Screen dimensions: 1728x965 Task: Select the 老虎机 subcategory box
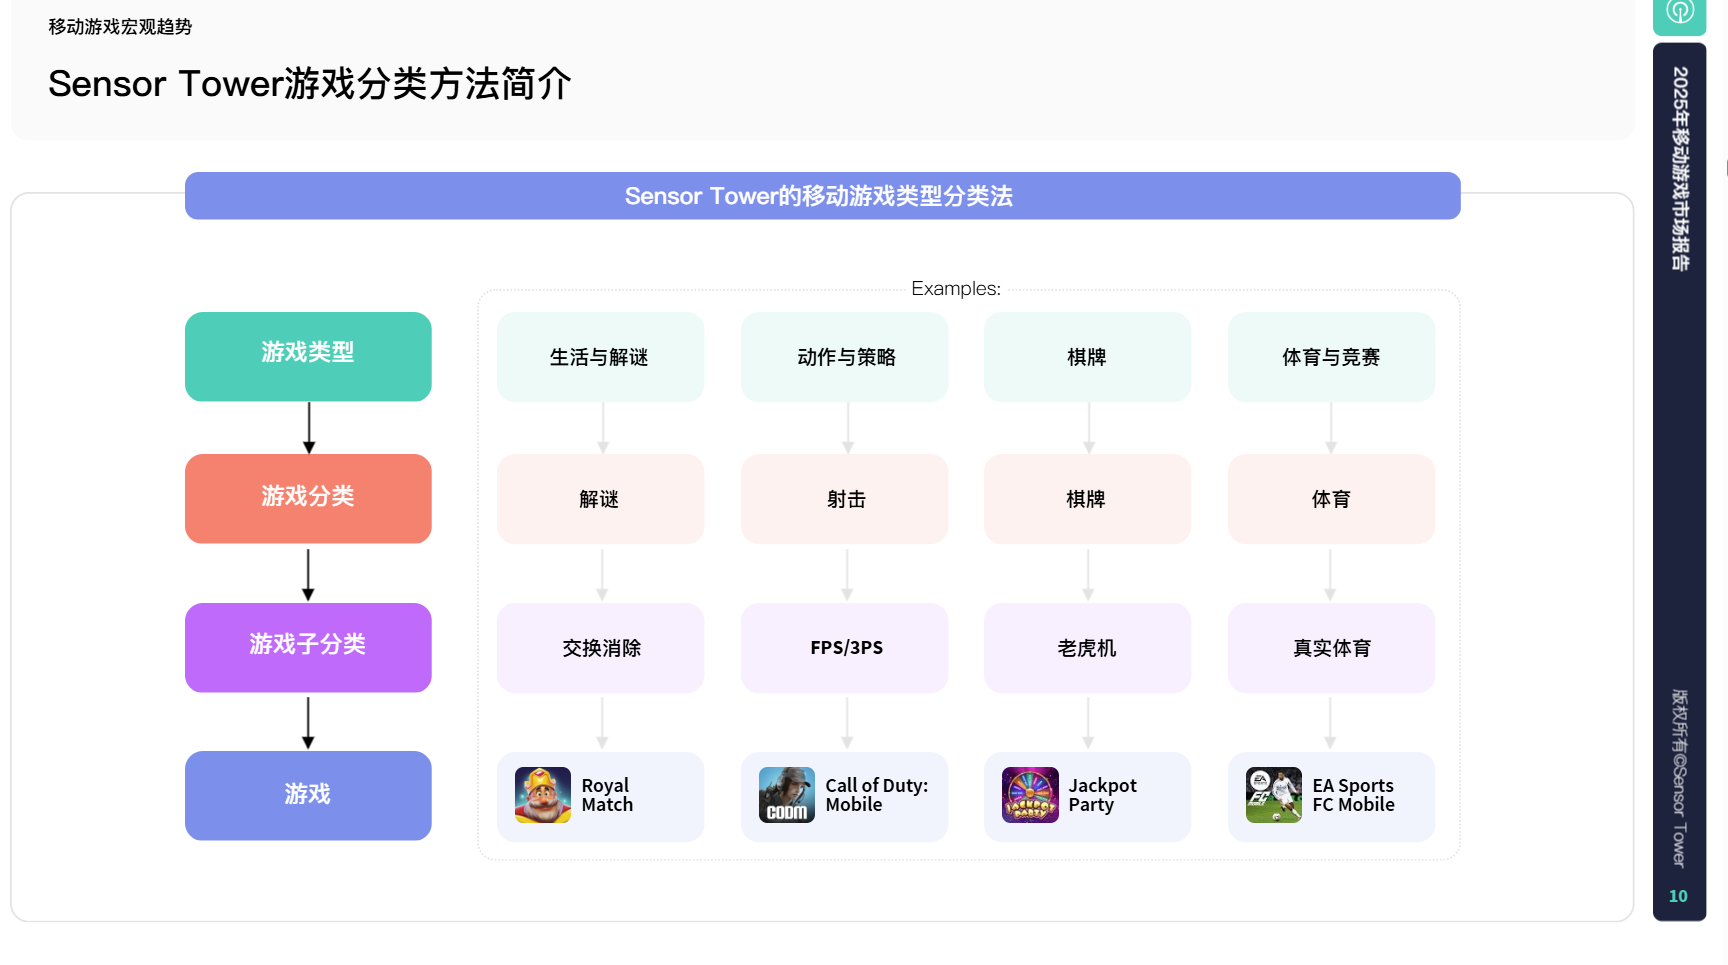(1087, 648)
